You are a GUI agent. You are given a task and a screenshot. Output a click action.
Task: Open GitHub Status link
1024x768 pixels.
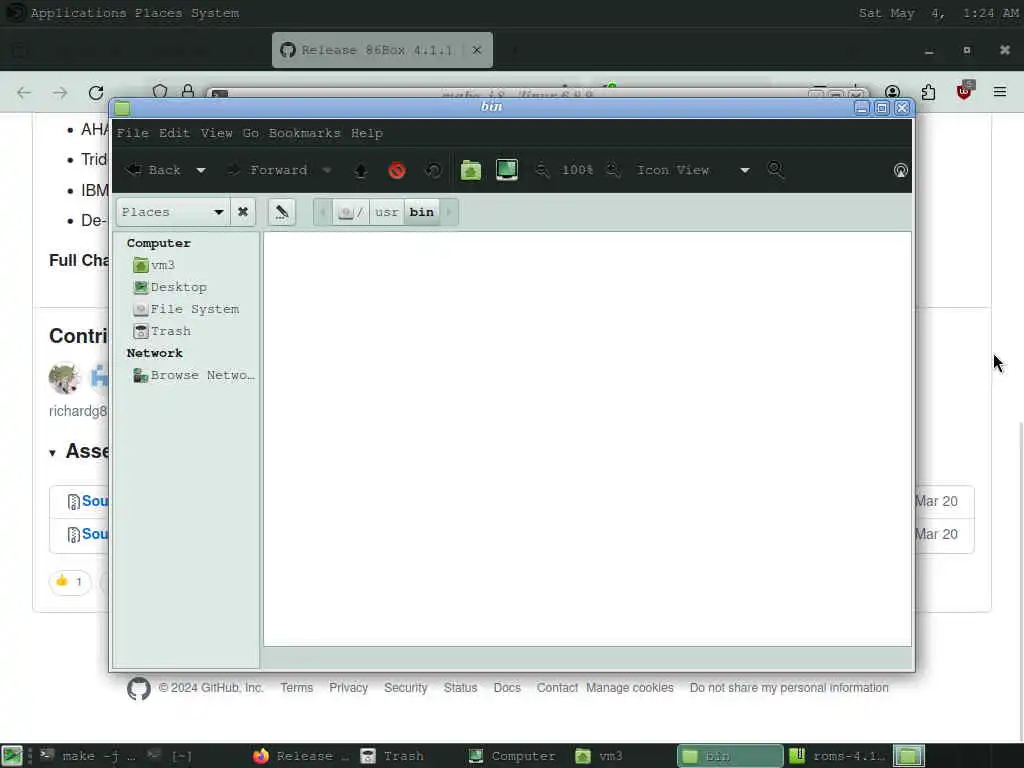click(460, 688)
